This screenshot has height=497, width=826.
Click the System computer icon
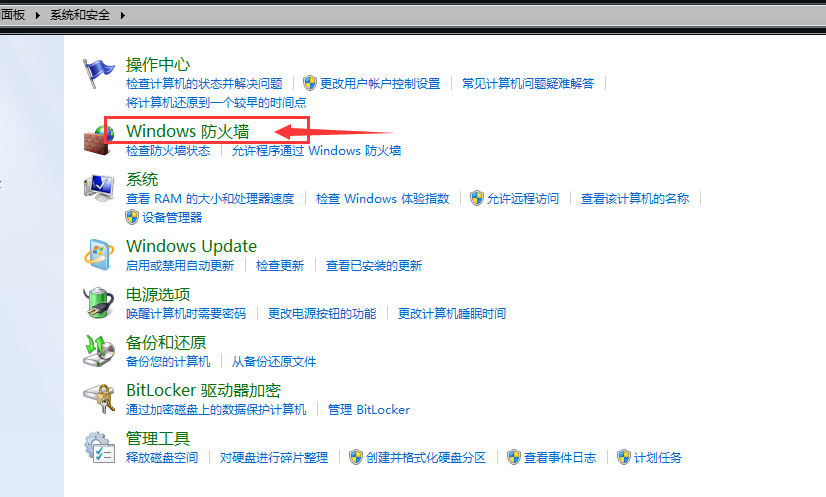[x=99, y=189]
